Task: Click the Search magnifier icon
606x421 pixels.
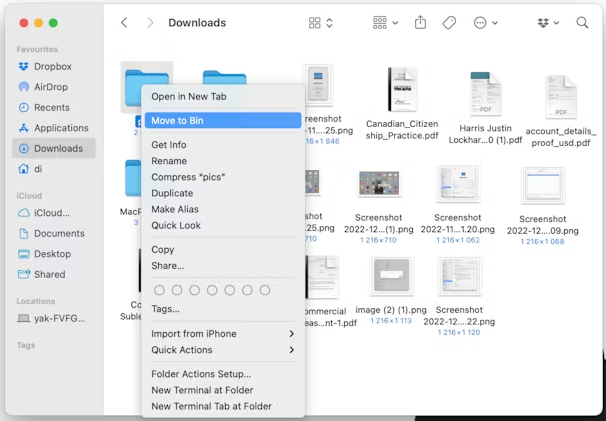Action: point(582,22)
